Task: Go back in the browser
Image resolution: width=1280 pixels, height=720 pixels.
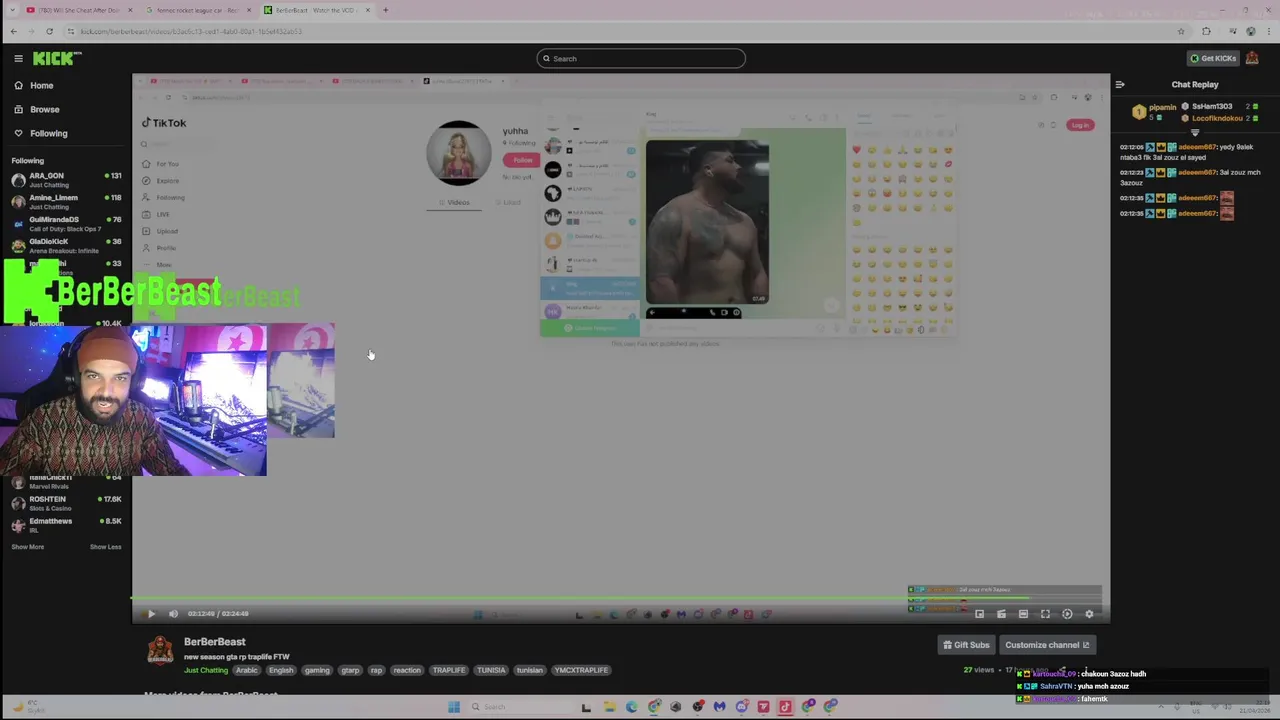Action: [x=14, y=31]
